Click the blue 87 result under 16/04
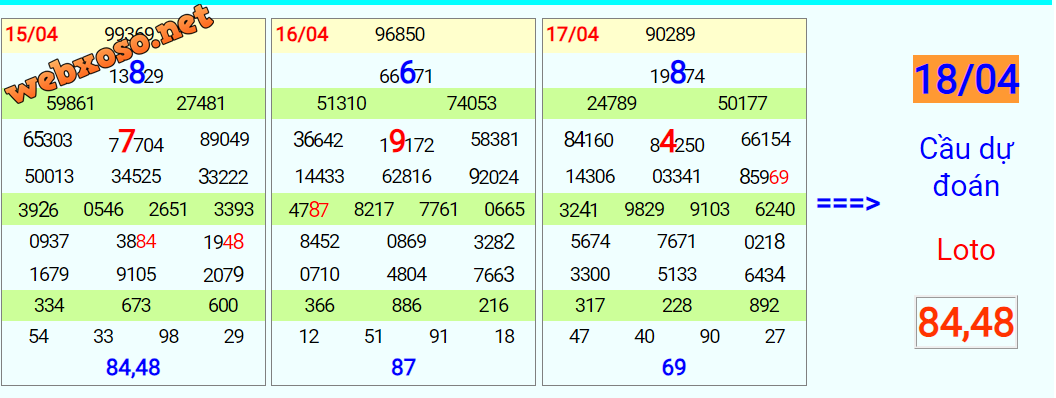 pos(403,368)
